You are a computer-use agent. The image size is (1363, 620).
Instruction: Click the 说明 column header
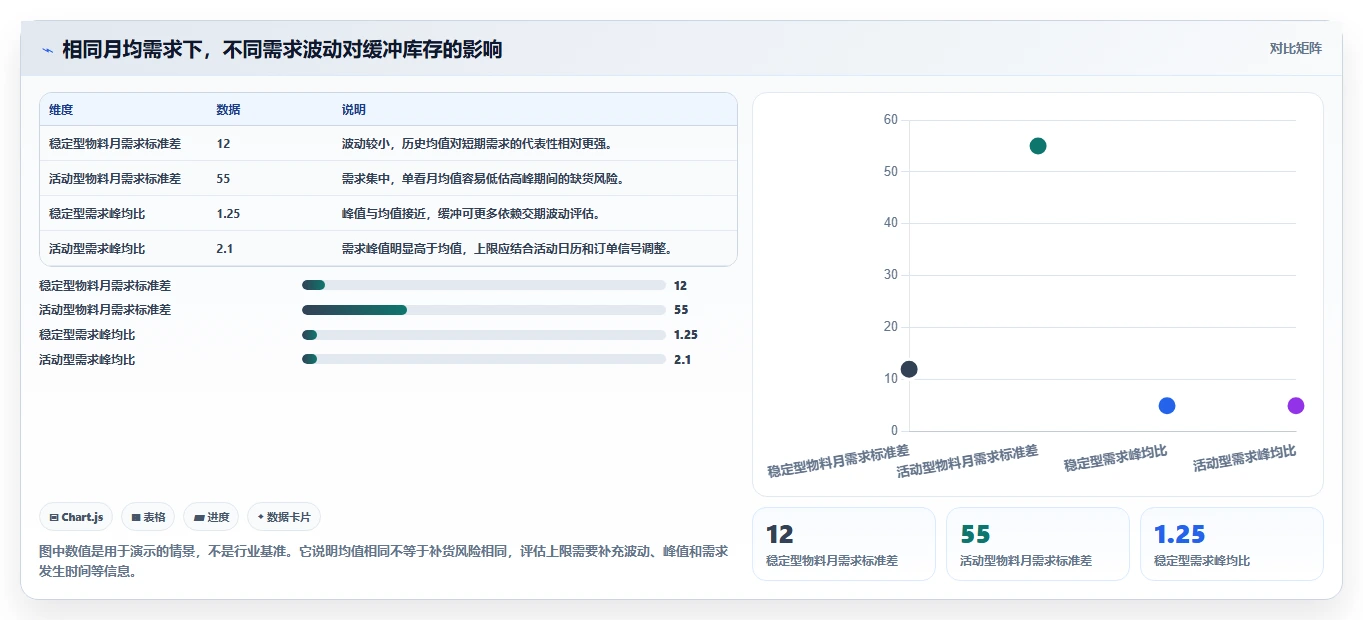pyautogui.click(x=354, y=110)
